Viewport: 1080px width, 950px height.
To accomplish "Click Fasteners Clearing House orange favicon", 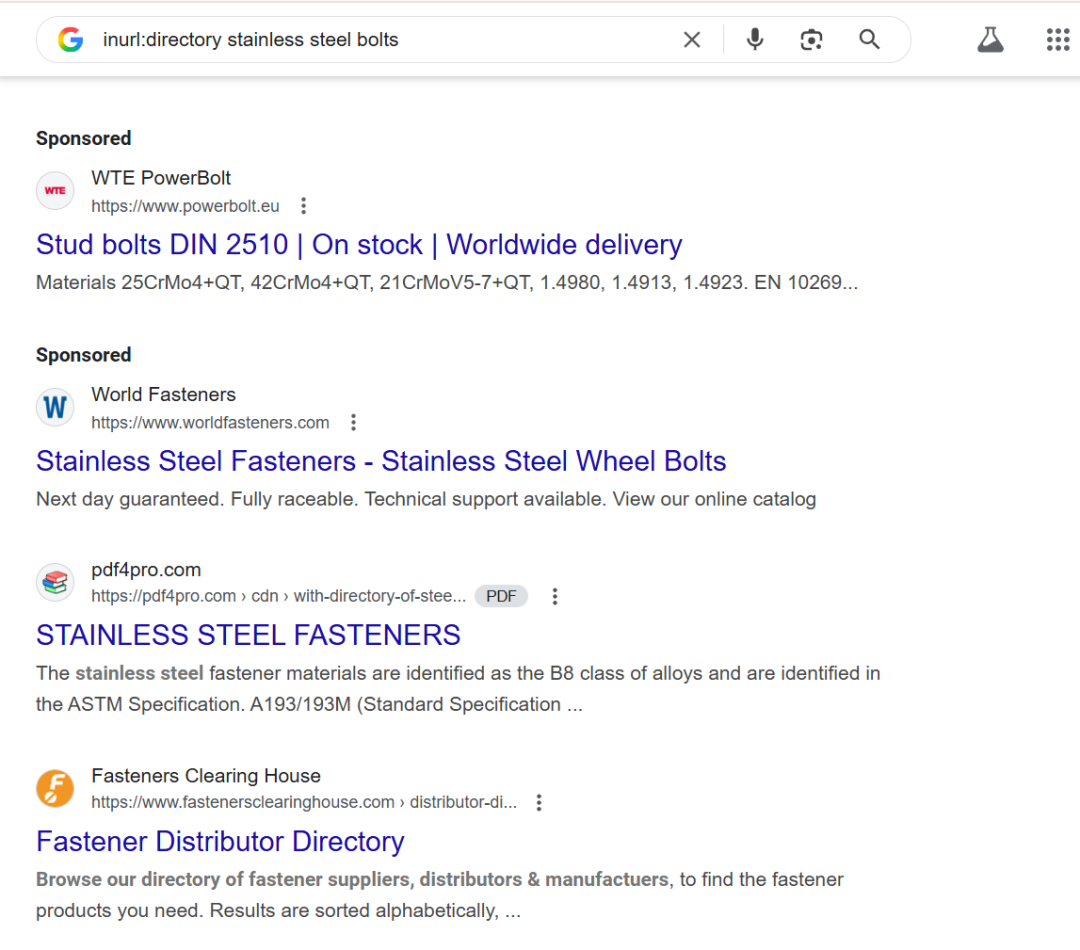I will (55, 788).
